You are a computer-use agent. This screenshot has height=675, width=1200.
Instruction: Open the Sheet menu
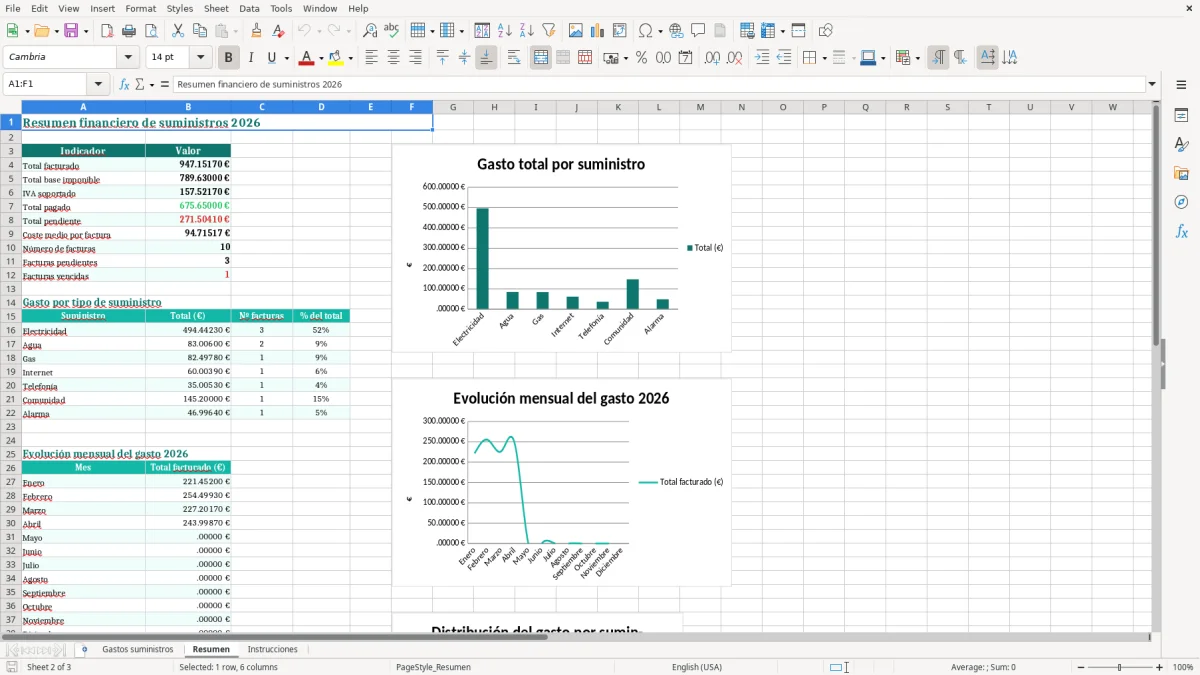[216, 8]
